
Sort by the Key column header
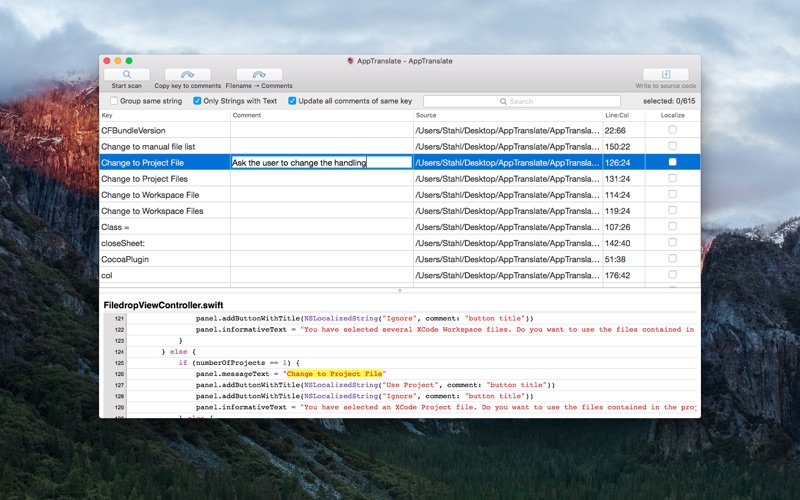coord(165,115)
